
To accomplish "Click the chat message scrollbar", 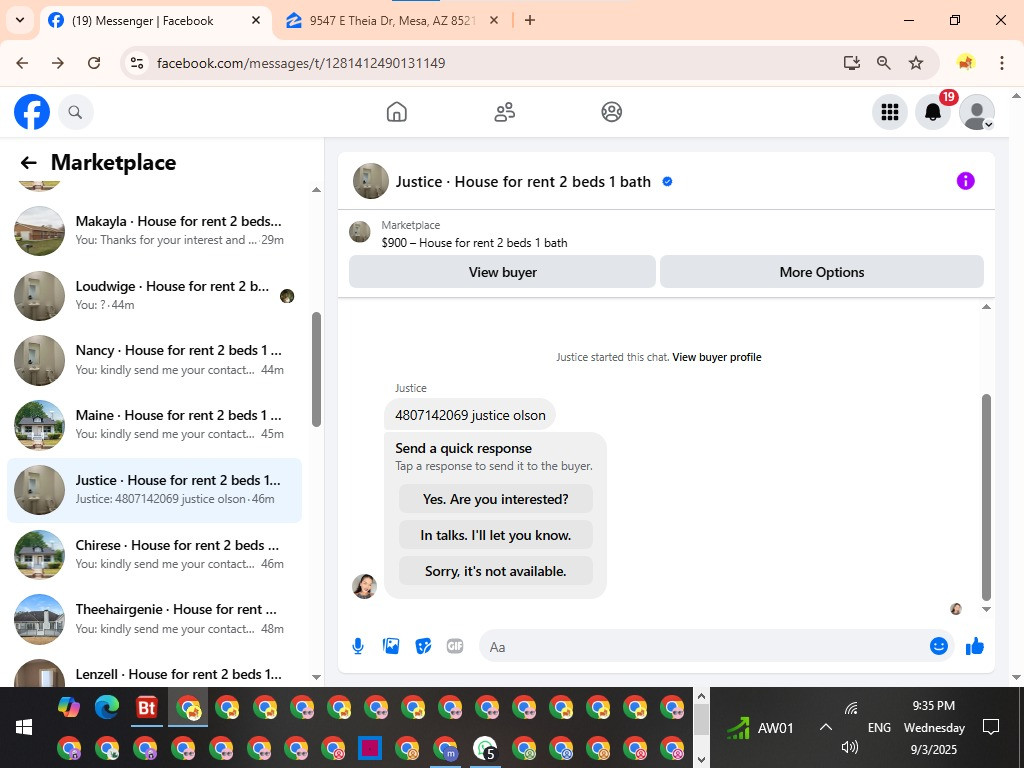I will click(986, 497).
